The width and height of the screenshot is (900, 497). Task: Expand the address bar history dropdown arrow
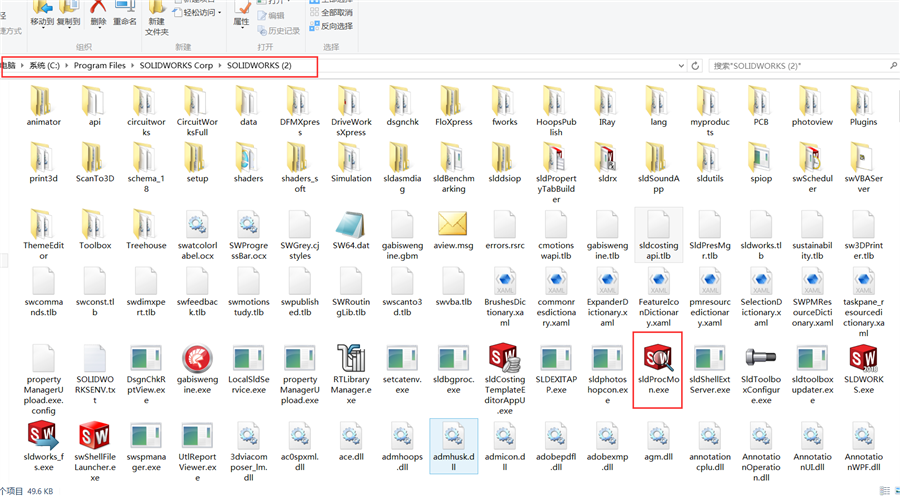(681, 65)
